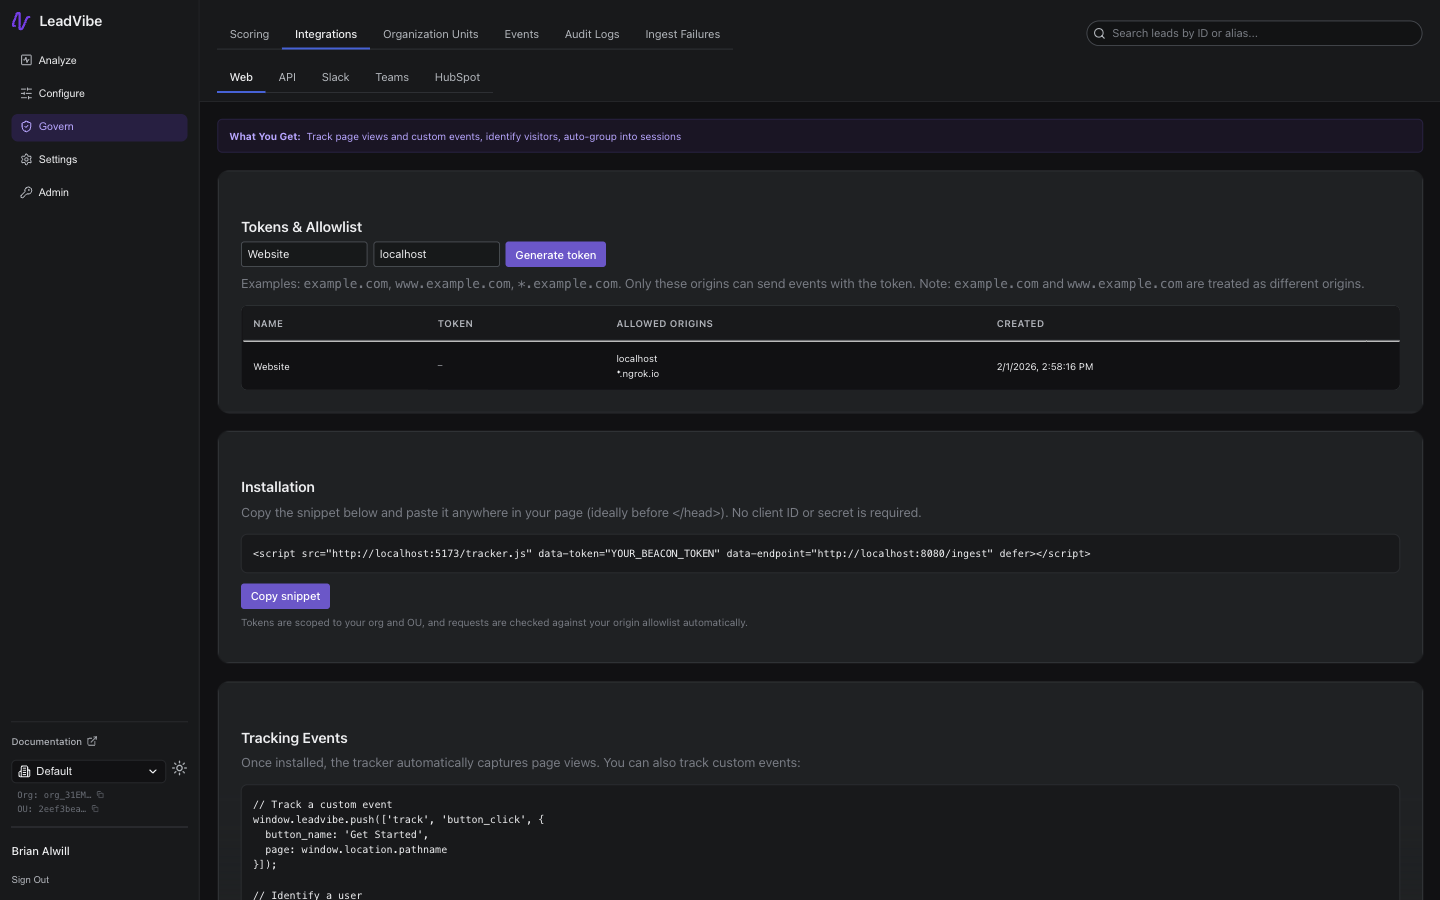Screen dimensions: 1440x900
Task: Open Documentation via the external link icon
Action: tap(93, 741)
